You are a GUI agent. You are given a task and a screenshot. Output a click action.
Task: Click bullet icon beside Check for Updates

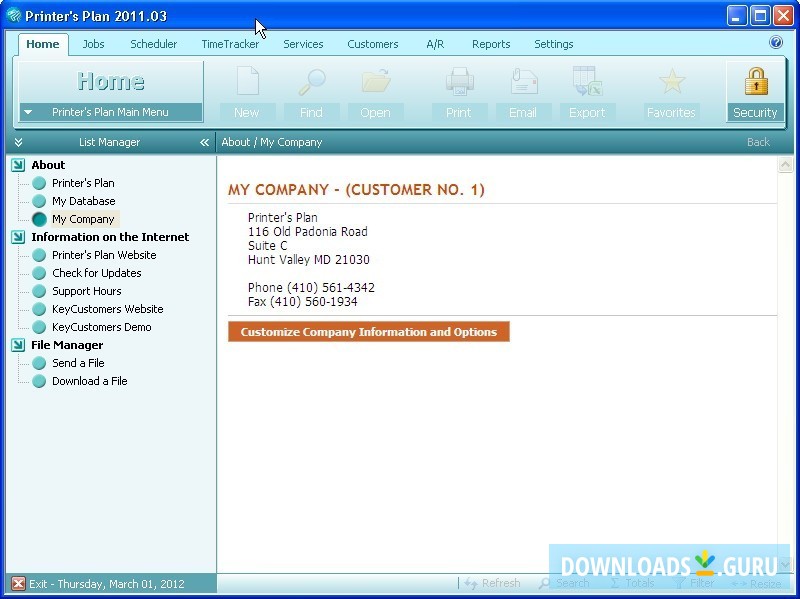39,273
